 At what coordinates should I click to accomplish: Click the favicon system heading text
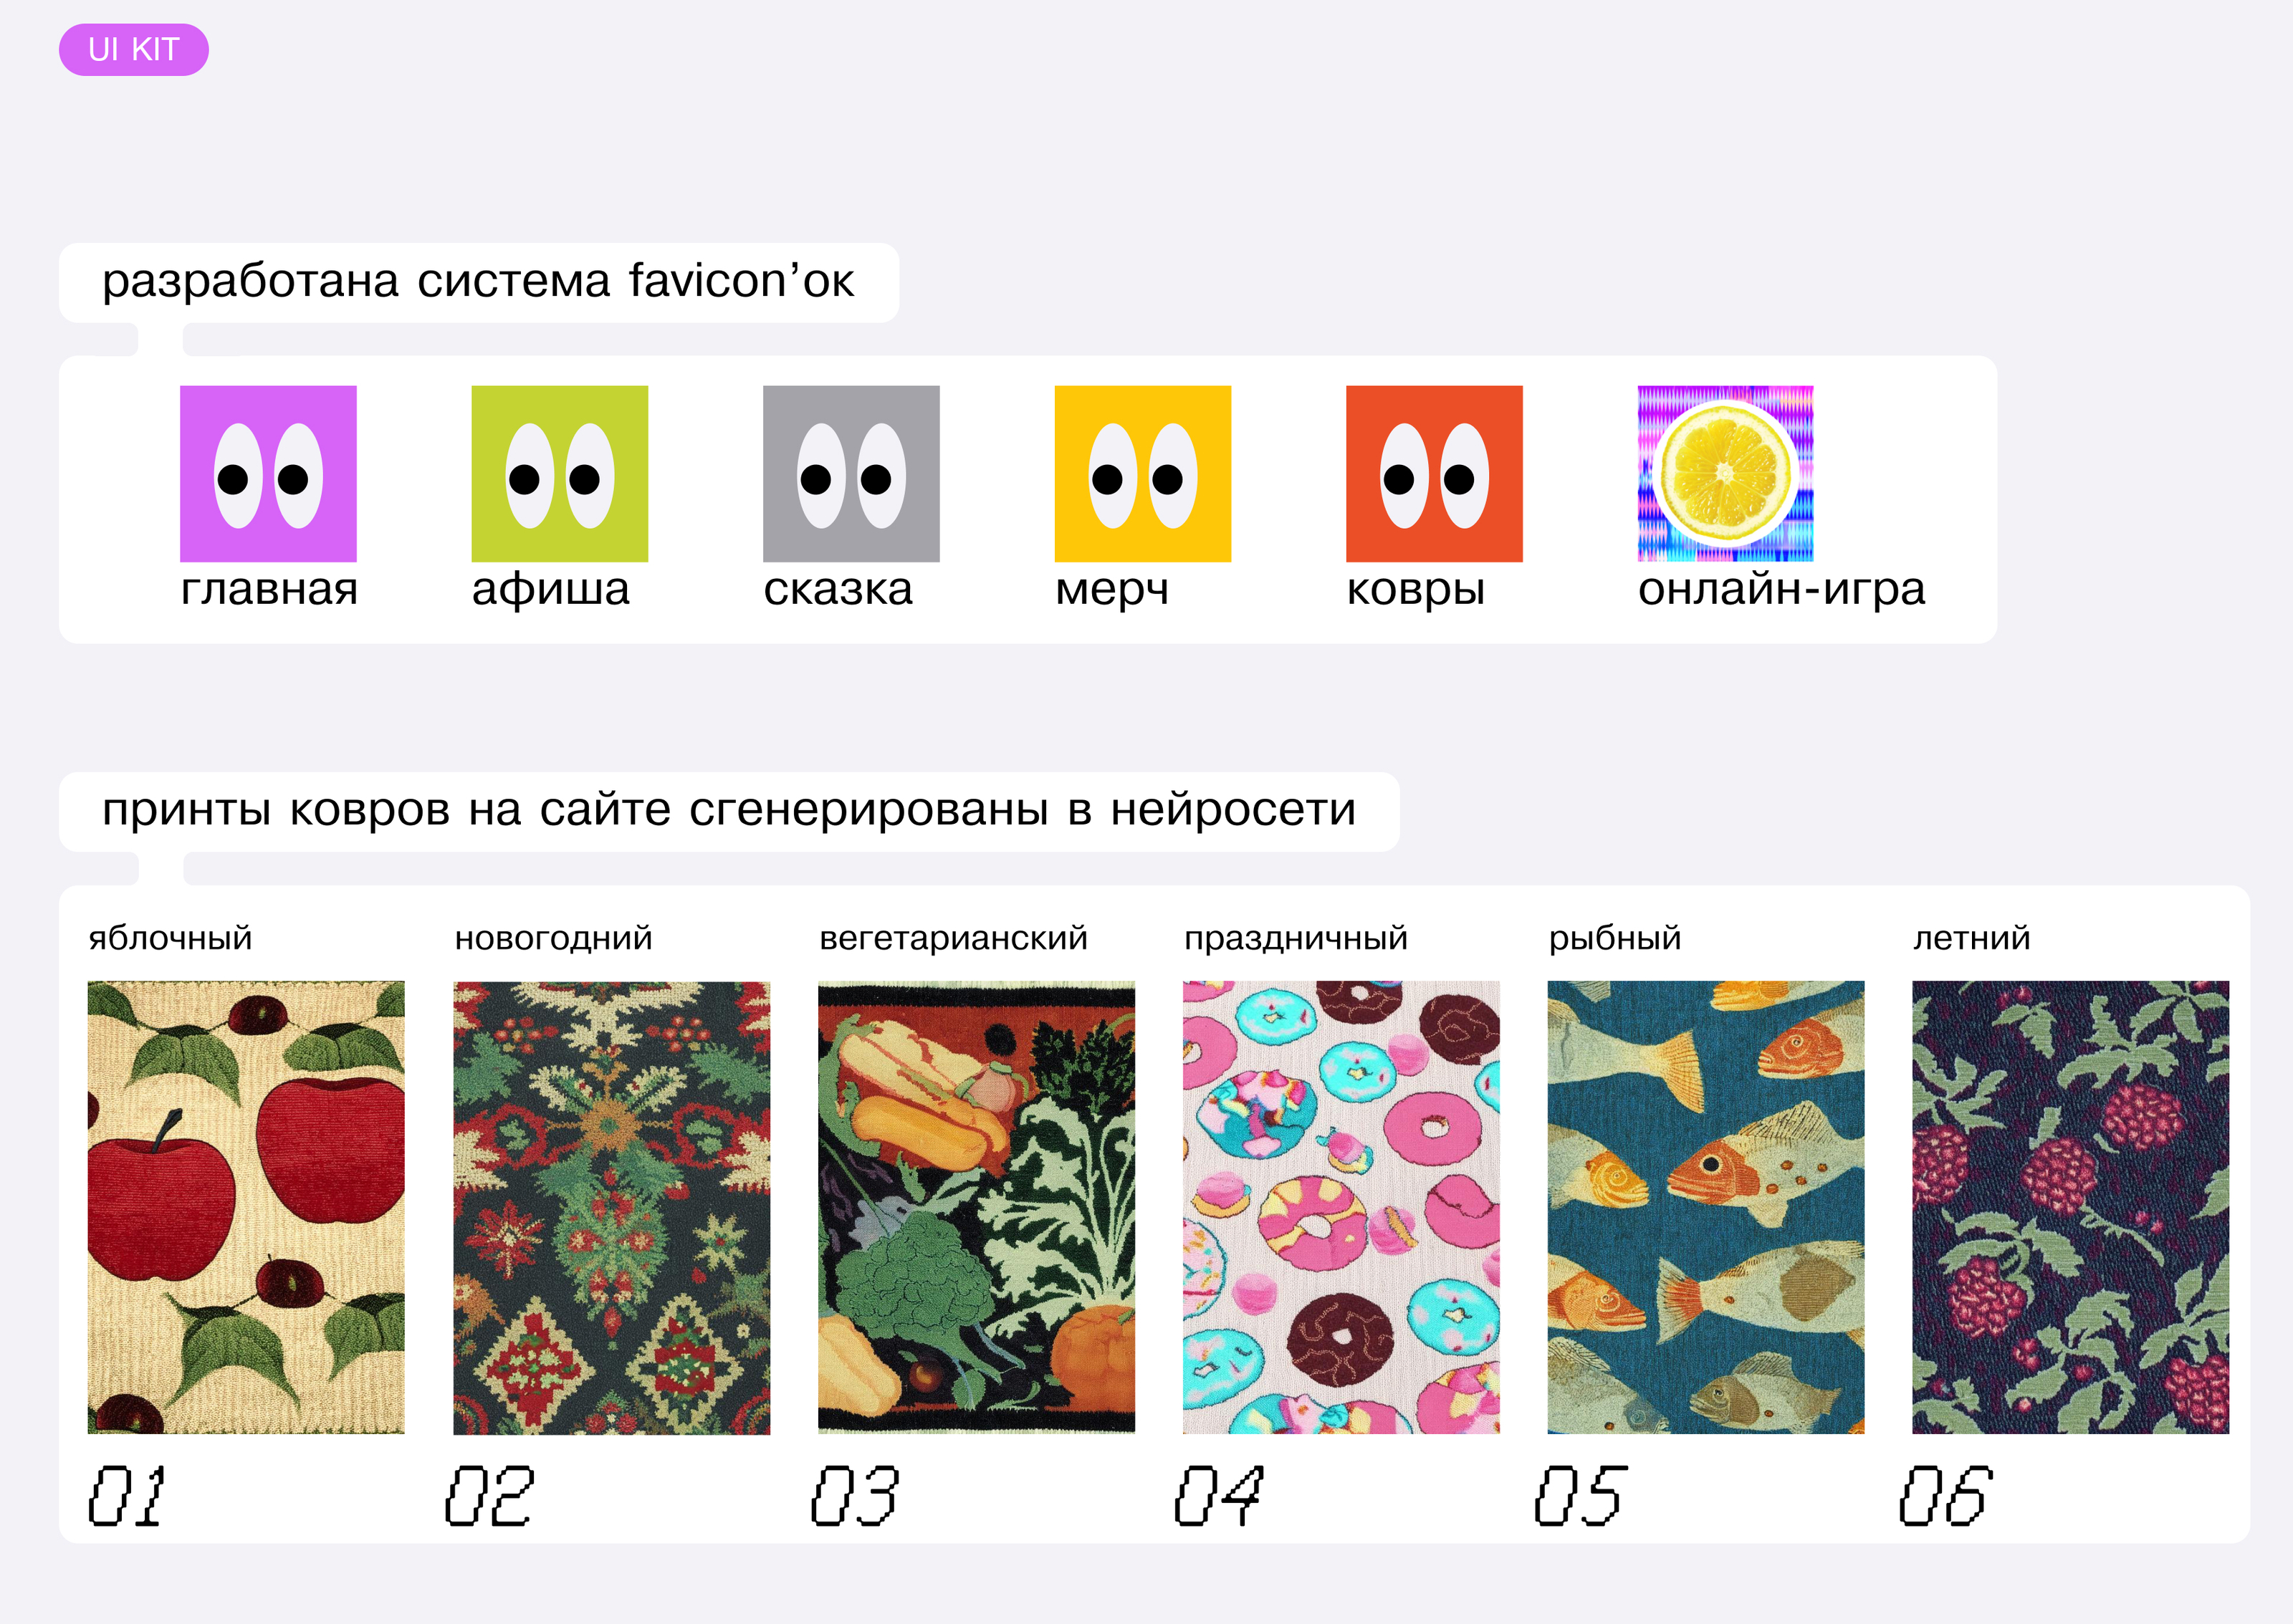479,281
